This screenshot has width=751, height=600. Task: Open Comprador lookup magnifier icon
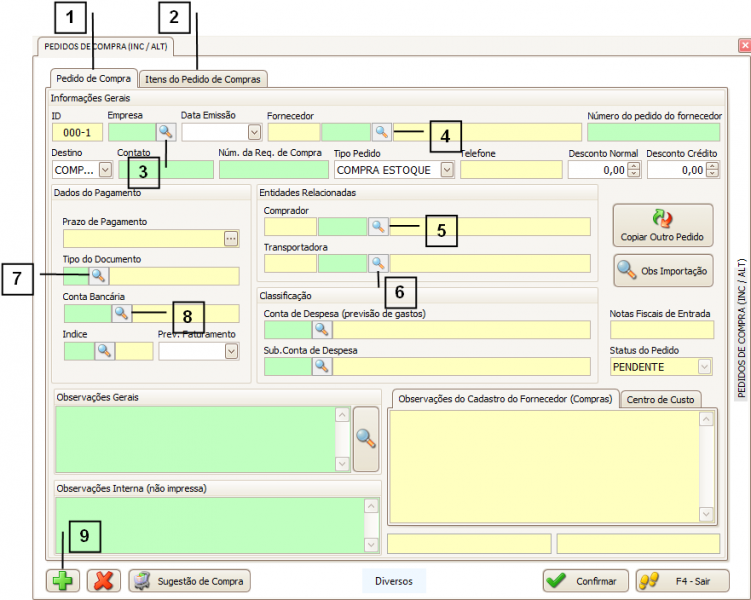click(x=378, y=227)
